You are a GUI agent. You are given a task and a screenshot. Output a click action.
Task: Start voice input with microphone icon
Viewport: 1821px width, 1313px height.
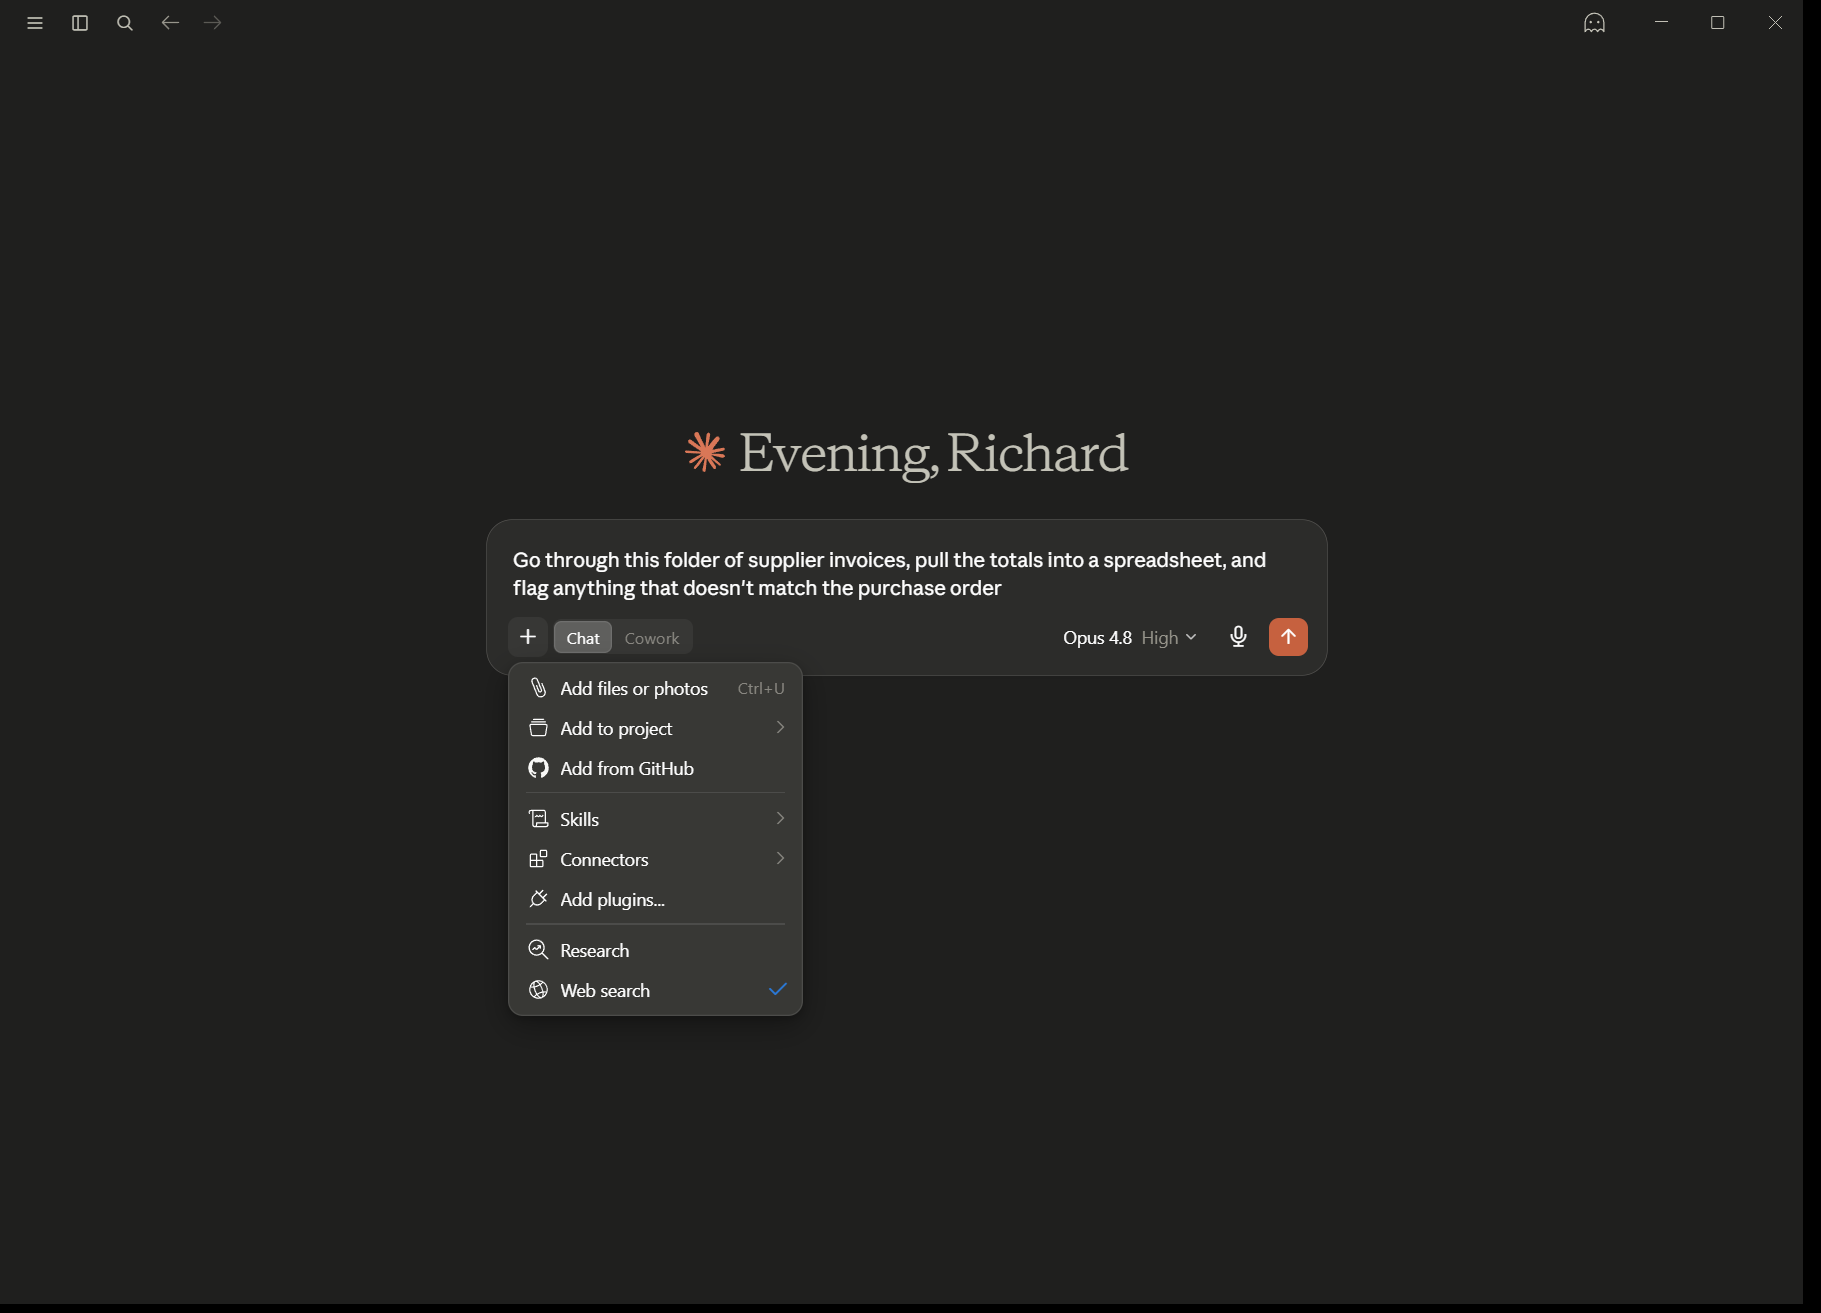[x=1238, y=637]
